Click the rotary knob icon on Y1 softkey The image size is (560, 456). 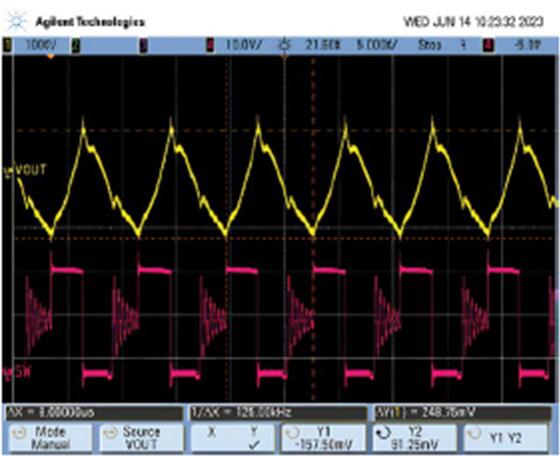click(292, 433)
